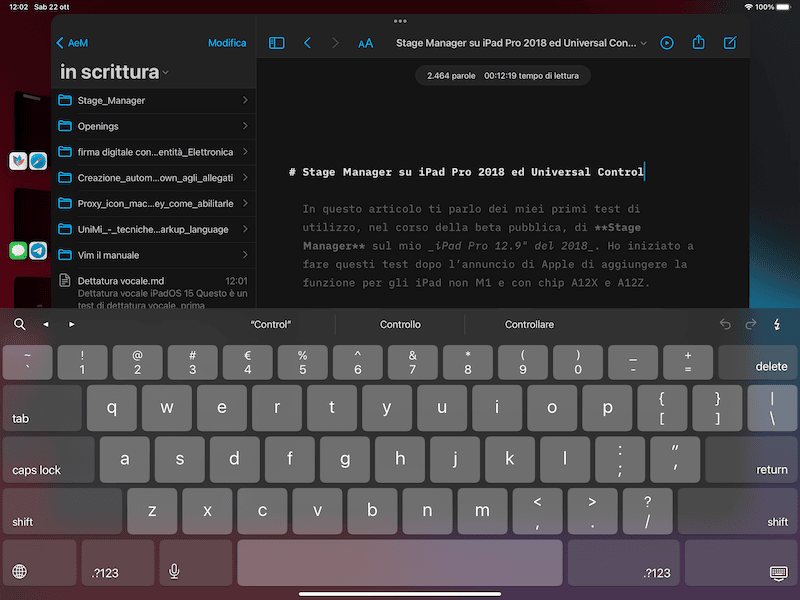
Task: Tap the return key
Action: (751, 459)
